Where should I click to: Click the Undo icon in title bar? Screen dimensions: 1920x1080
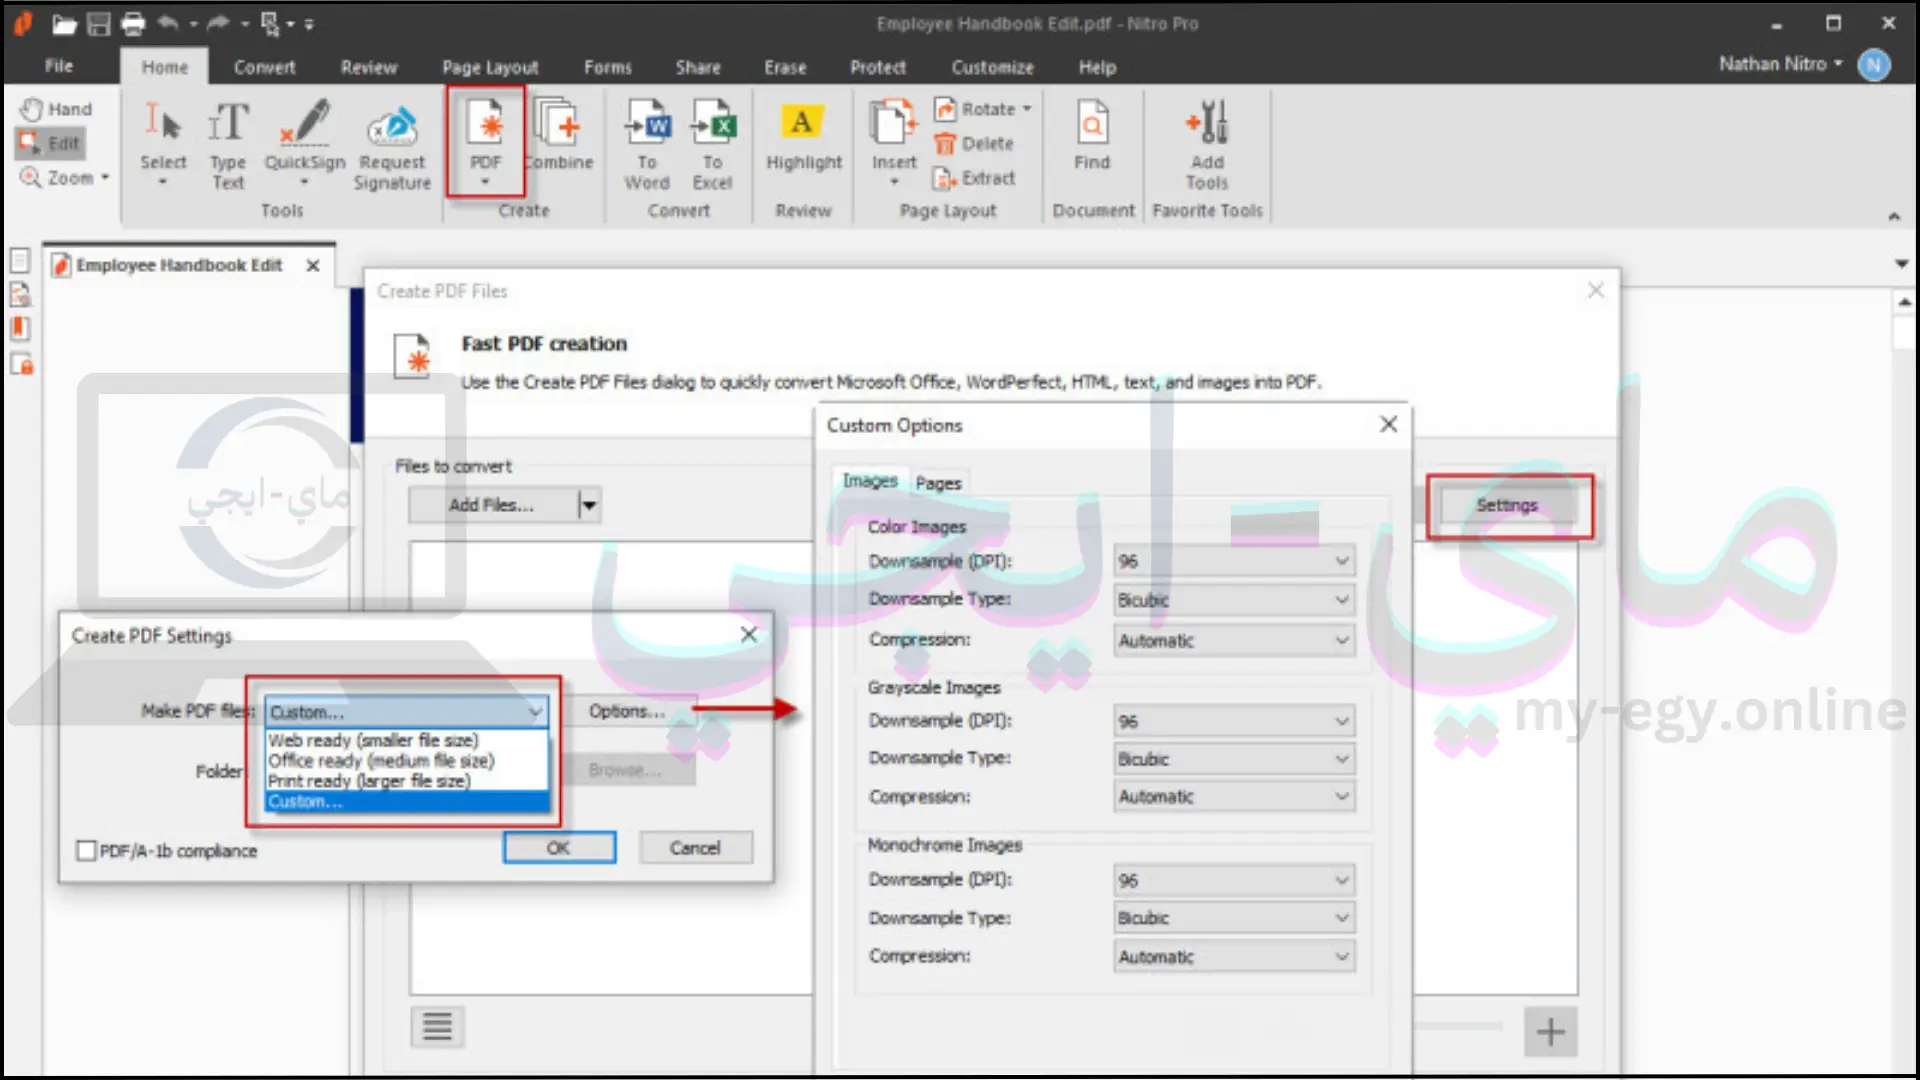click(168, 23)
